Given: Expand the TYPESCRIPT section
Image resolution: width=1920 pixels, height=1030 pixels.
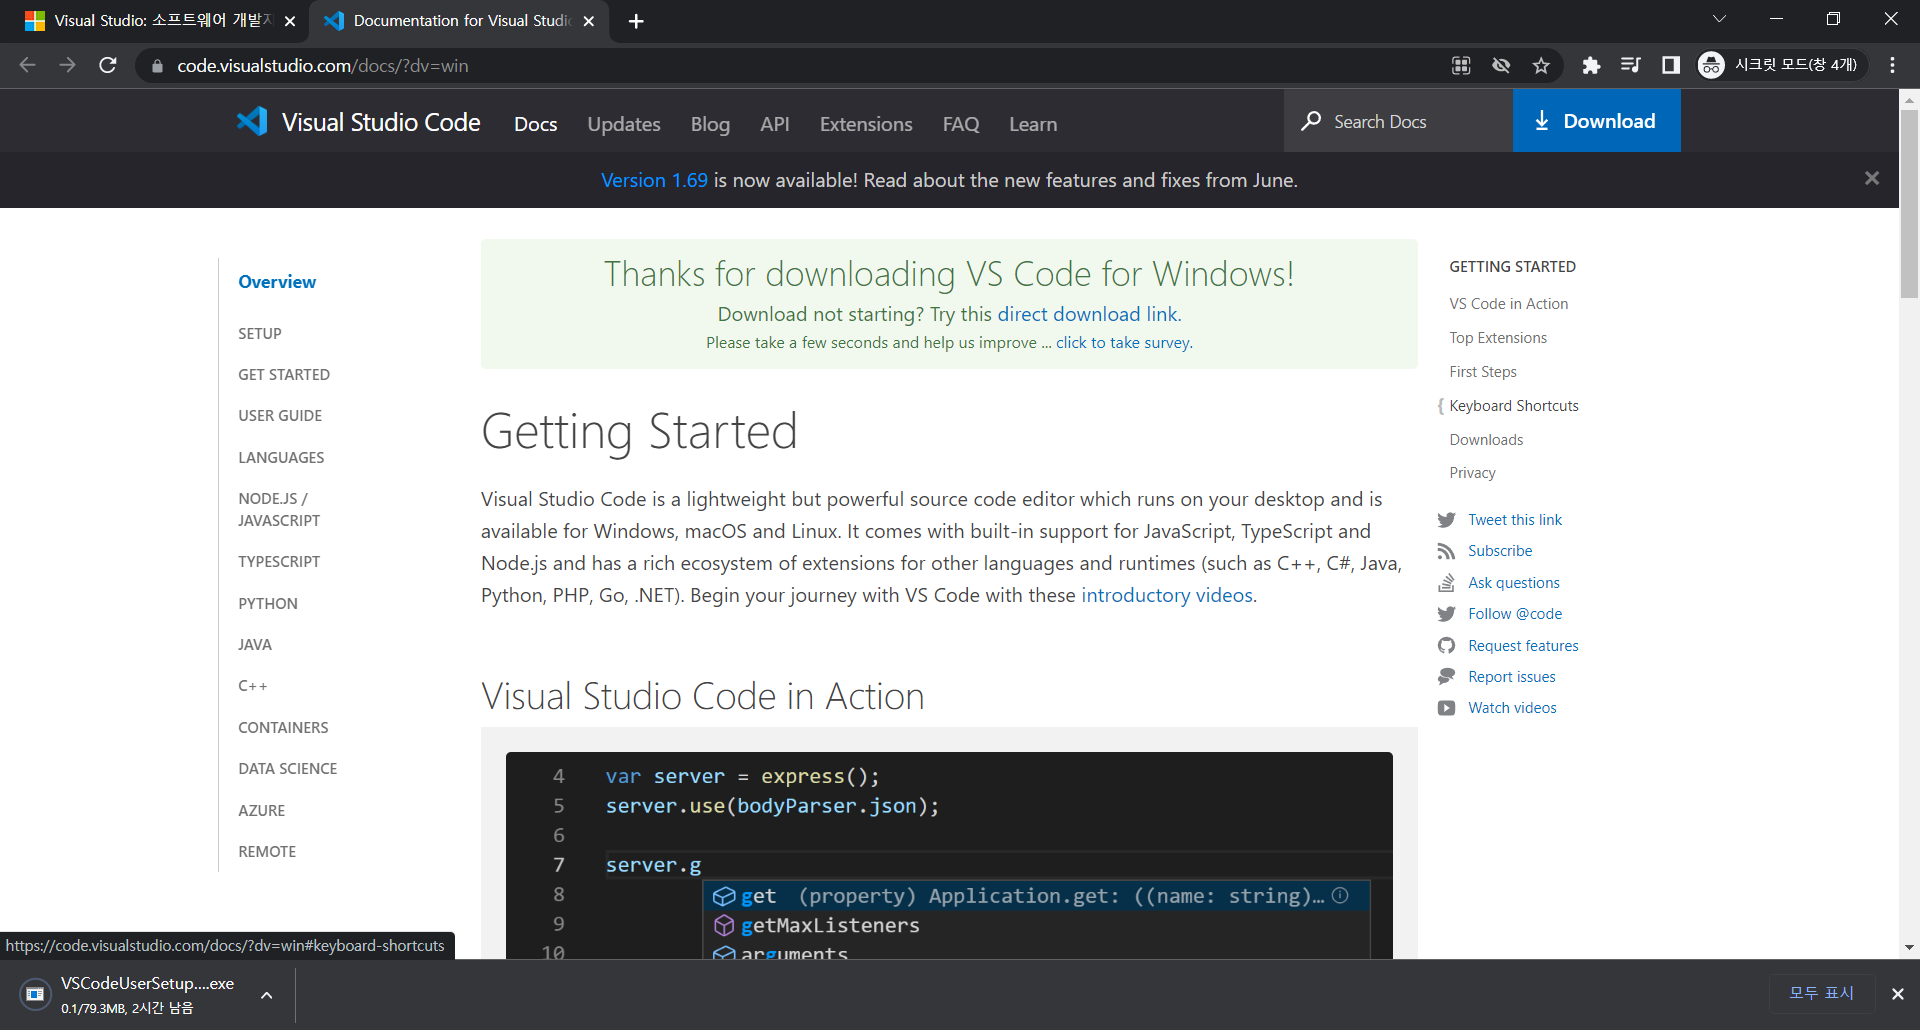Looking at the screenshot, I should click(x=279, y=561).
